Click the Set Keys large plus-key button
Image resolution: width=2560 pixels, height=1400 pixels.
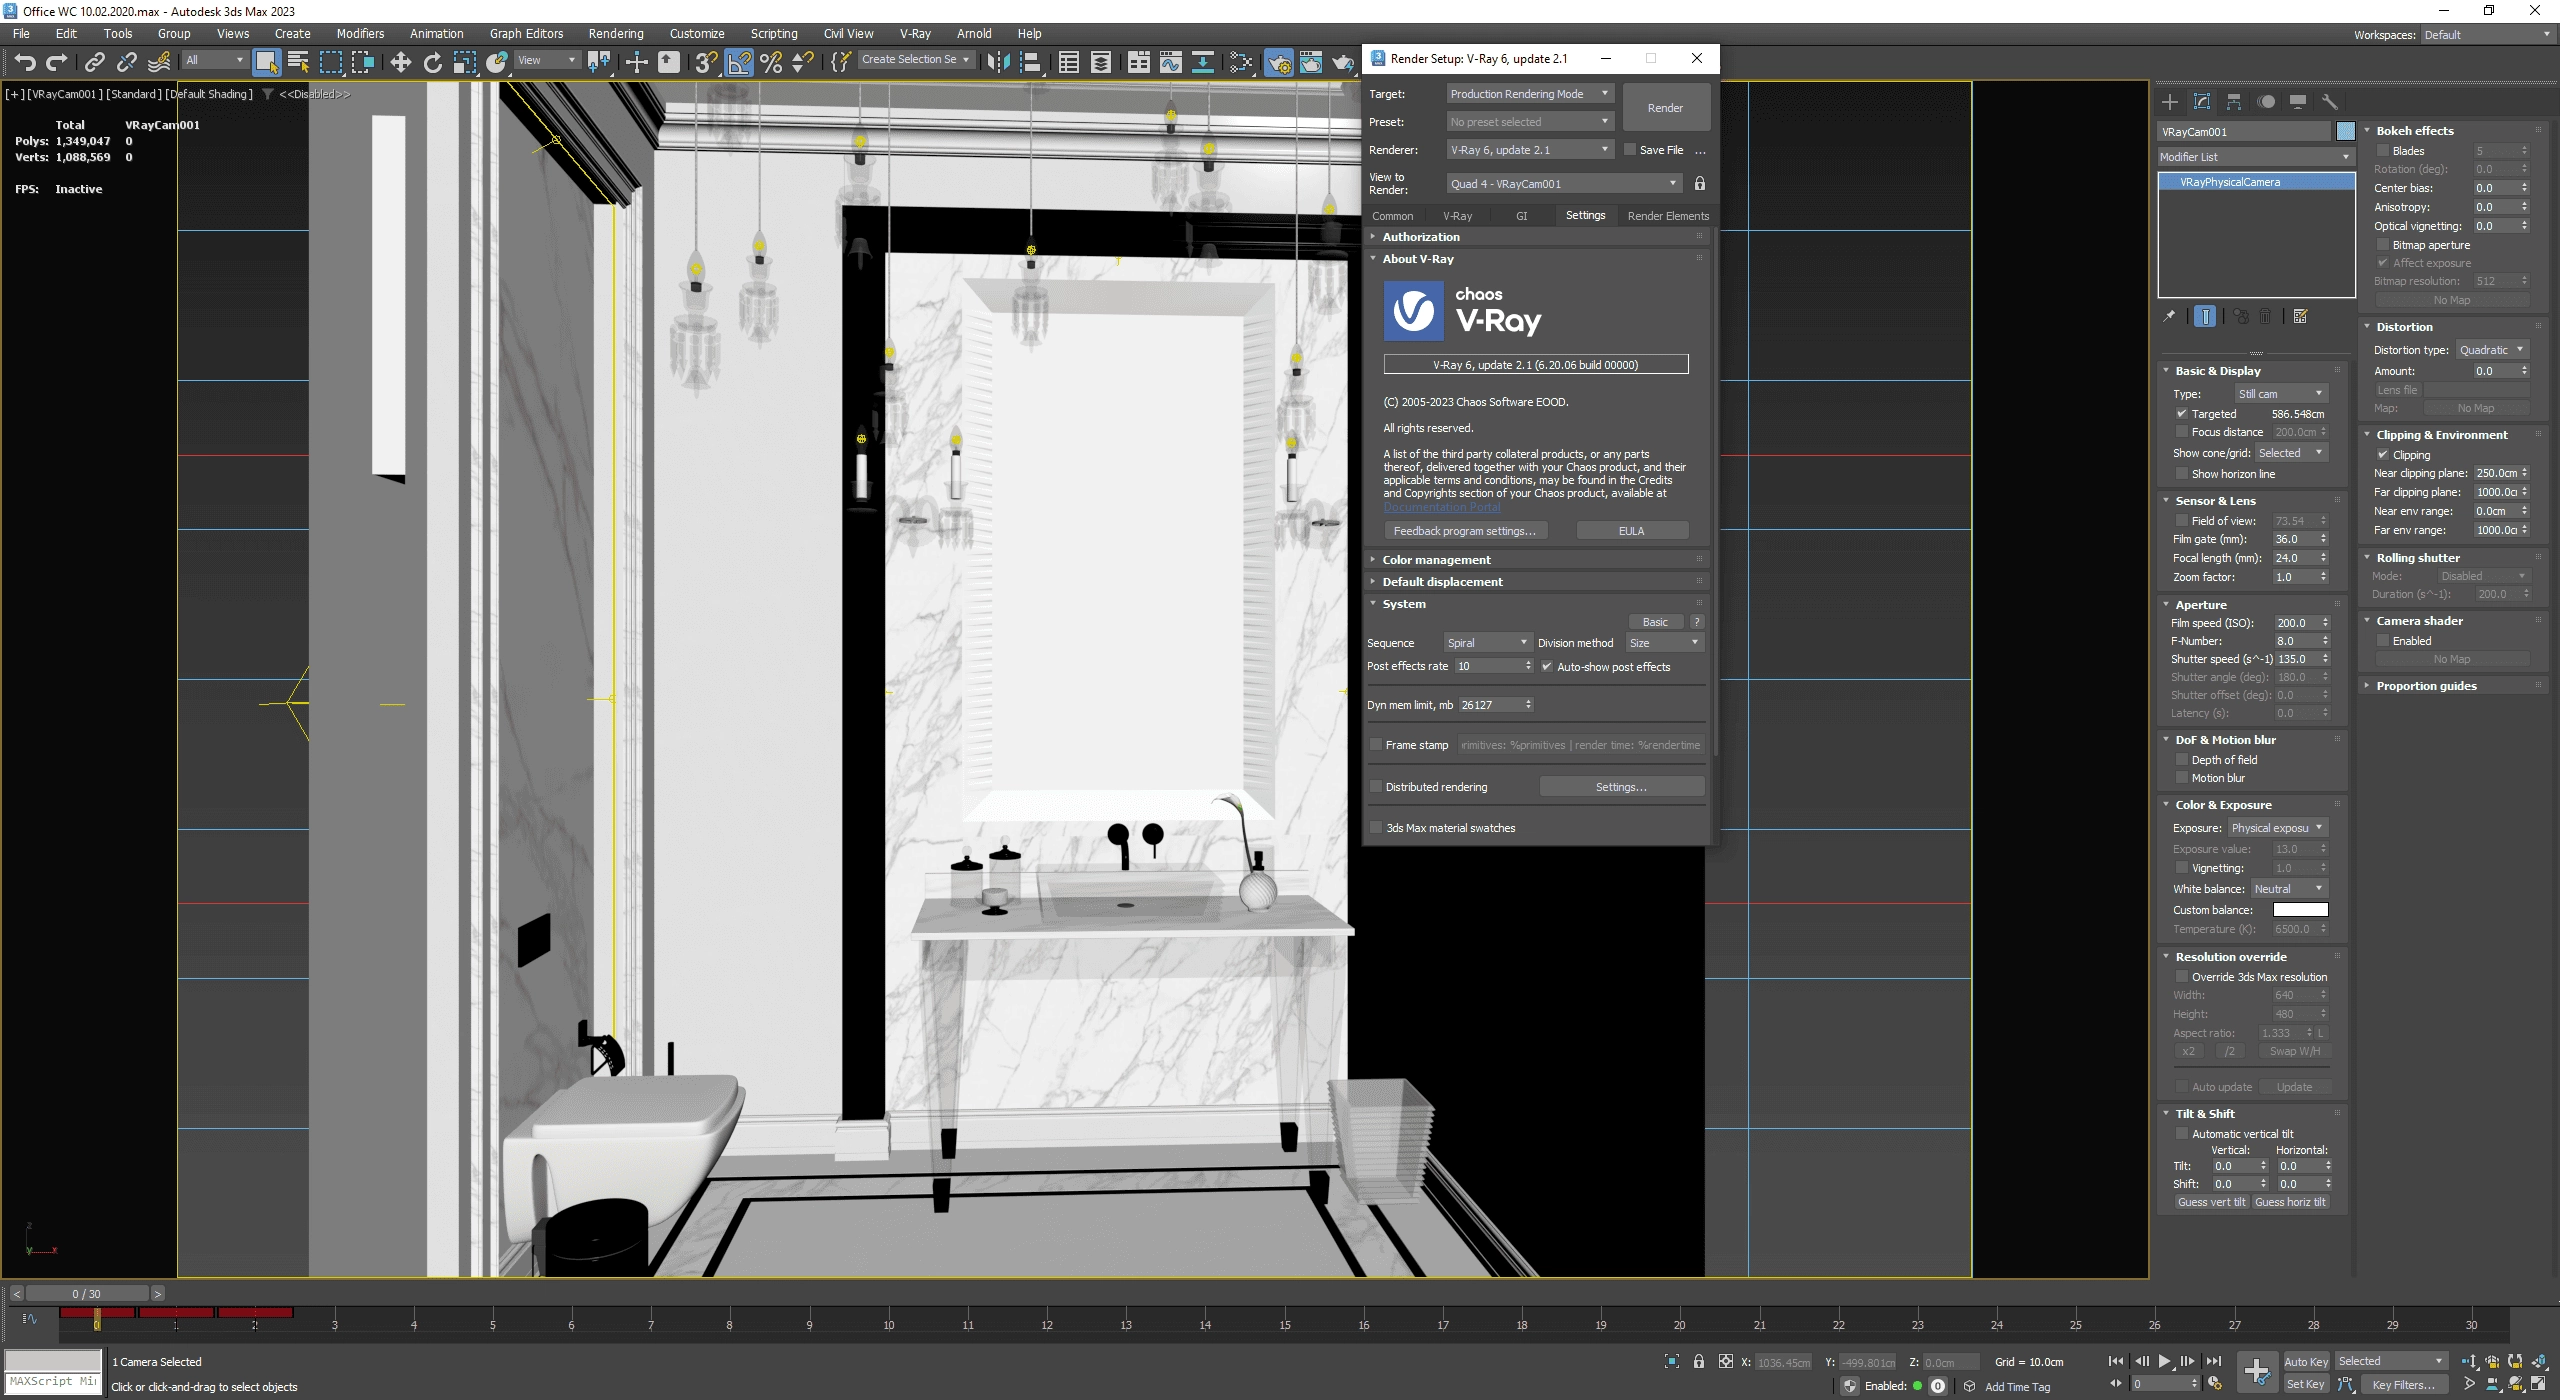coord(2257,1372)
